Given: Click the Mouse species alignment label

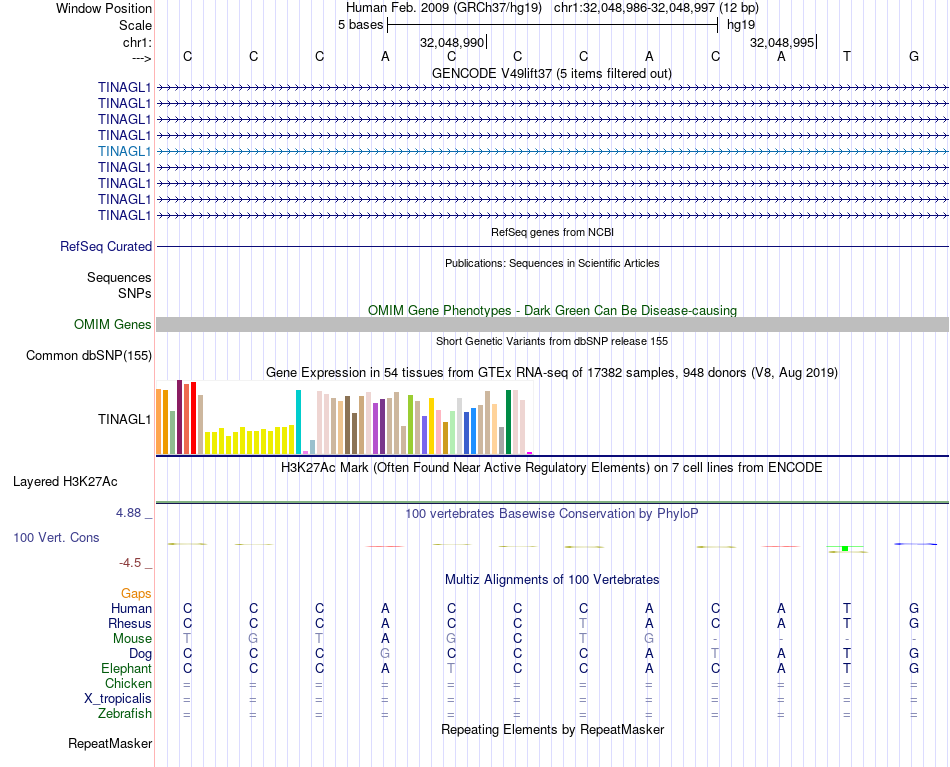Looking at the screenshot, I should click(x=132, y=638).
